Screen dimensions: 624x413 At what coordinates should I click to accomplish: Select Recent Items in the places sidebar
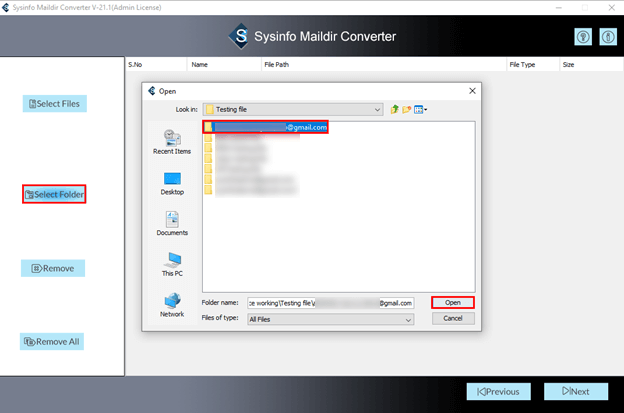[172, 142]
